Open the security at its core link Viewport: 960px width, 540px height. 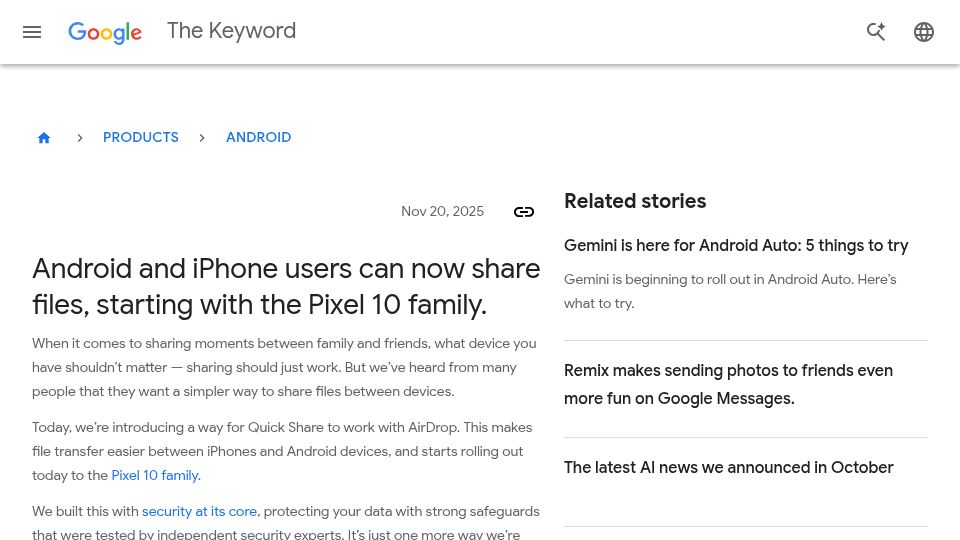[200, 511]
